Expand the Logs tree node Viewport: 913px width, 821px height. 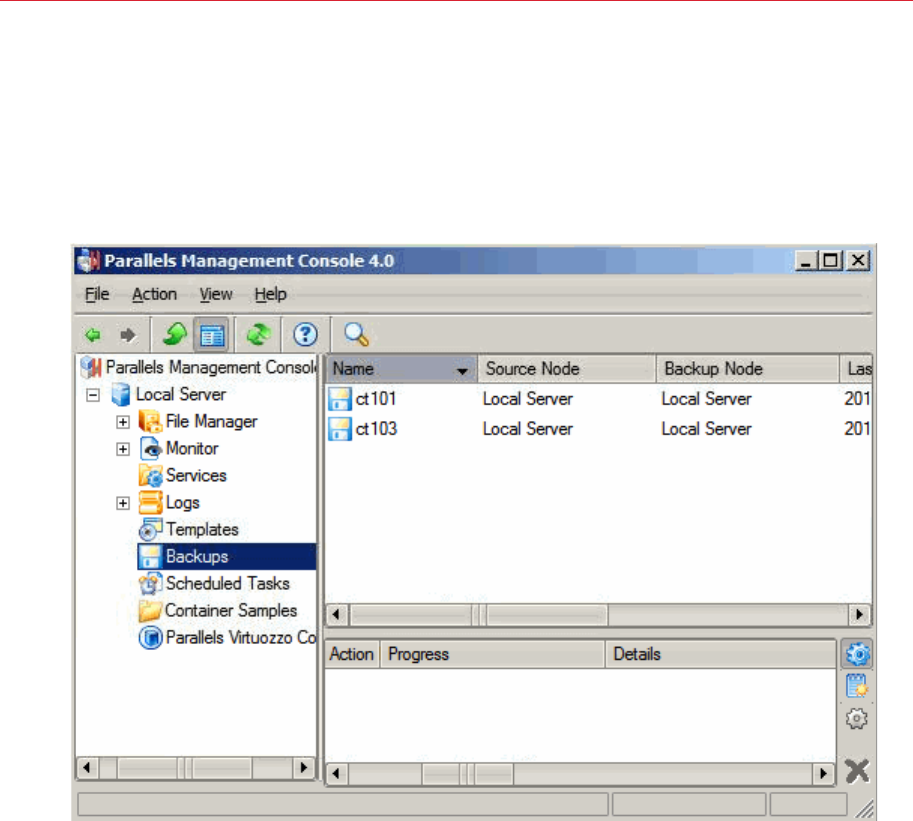122,503
